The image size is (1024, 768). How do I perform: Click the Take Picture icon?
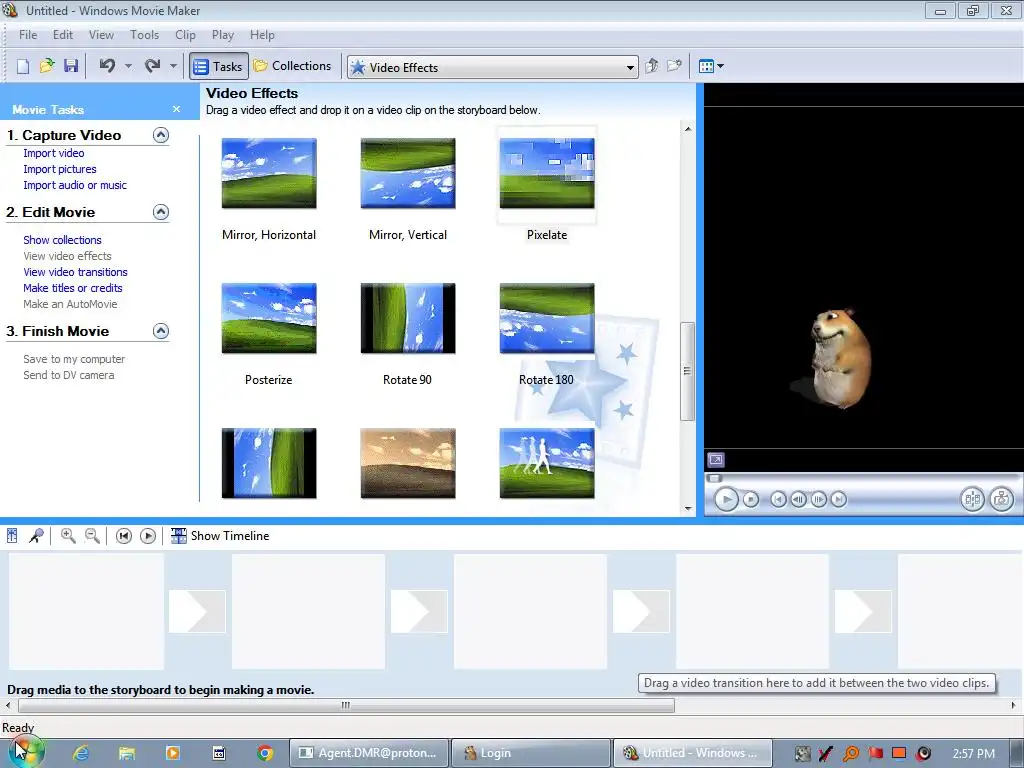[1001, 500]
